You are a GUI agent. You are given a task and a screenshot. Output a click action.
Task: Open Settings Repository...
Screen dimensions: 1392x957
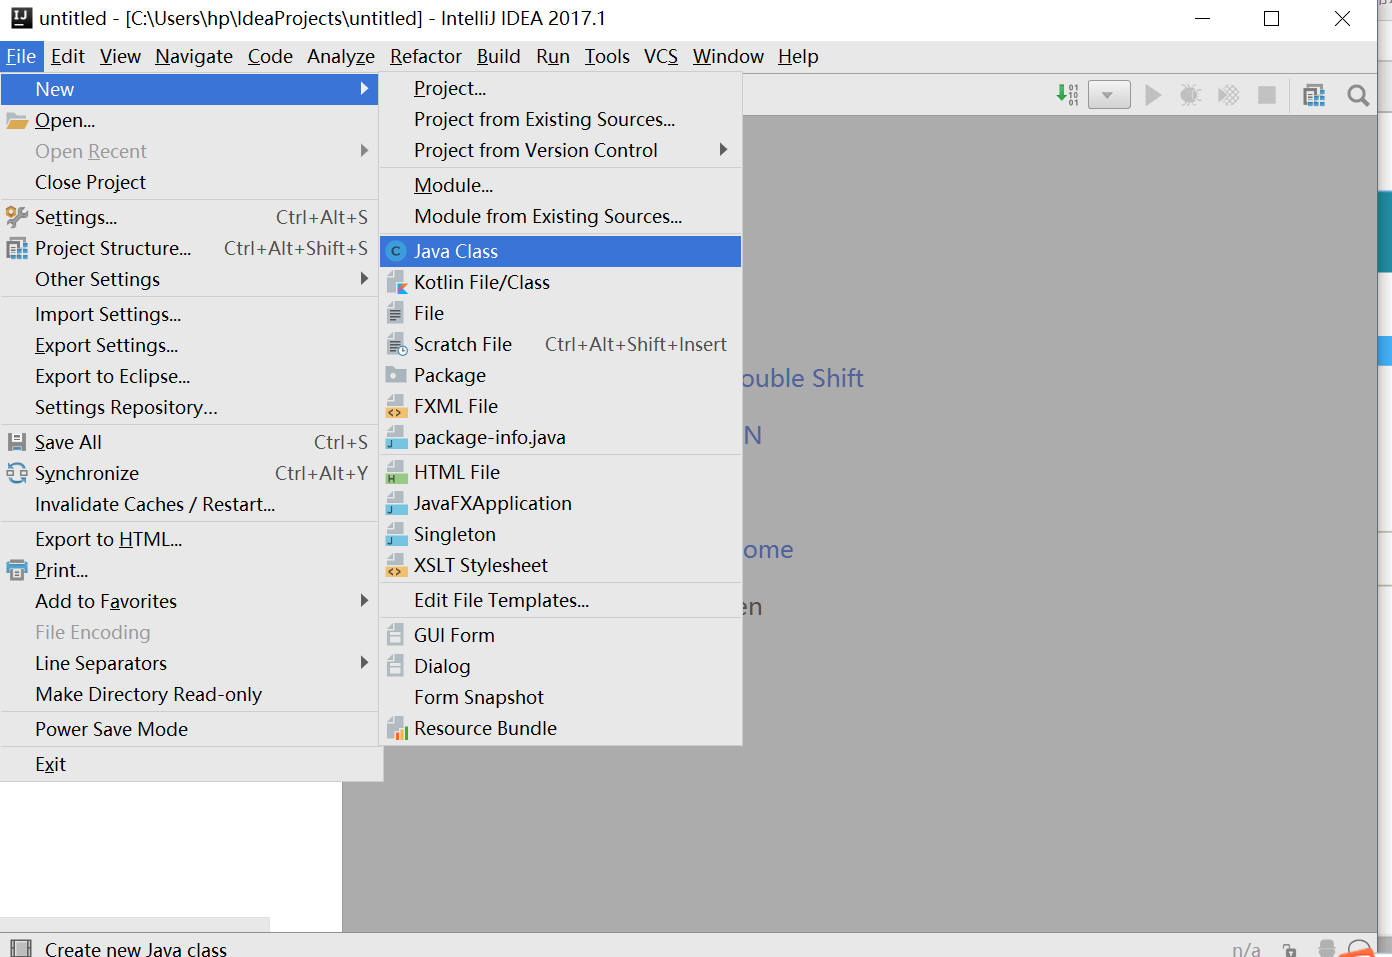click(190, 407)
